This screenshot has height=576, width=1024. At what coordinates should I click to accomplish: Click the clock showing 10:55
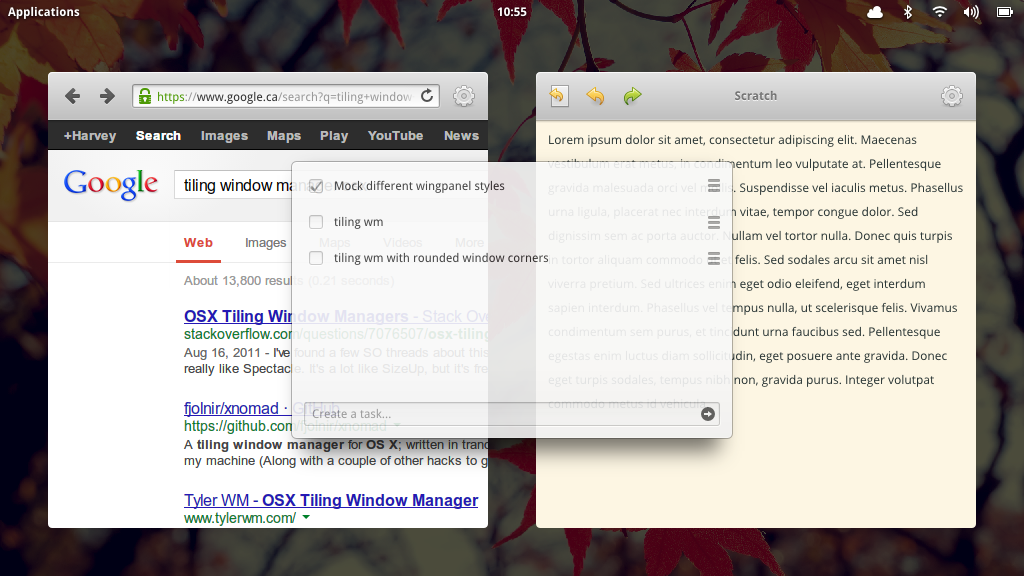coord(512,12)
